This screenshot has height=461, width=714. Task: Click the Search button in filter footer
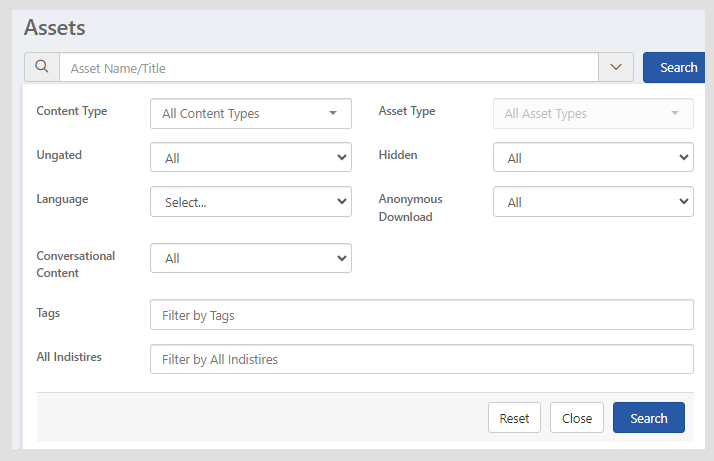click(x=648, y=418)
